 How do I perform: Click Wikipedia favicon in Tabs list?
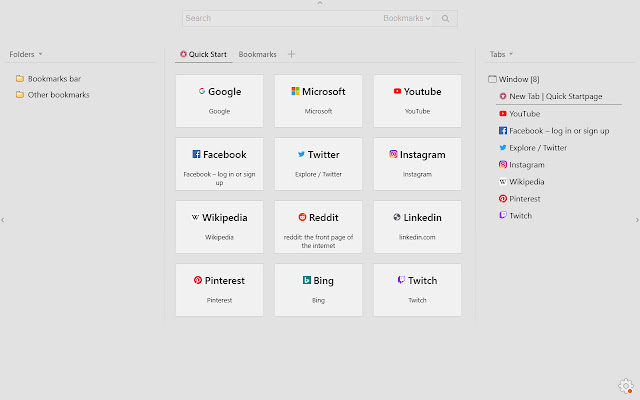point(503,182)
